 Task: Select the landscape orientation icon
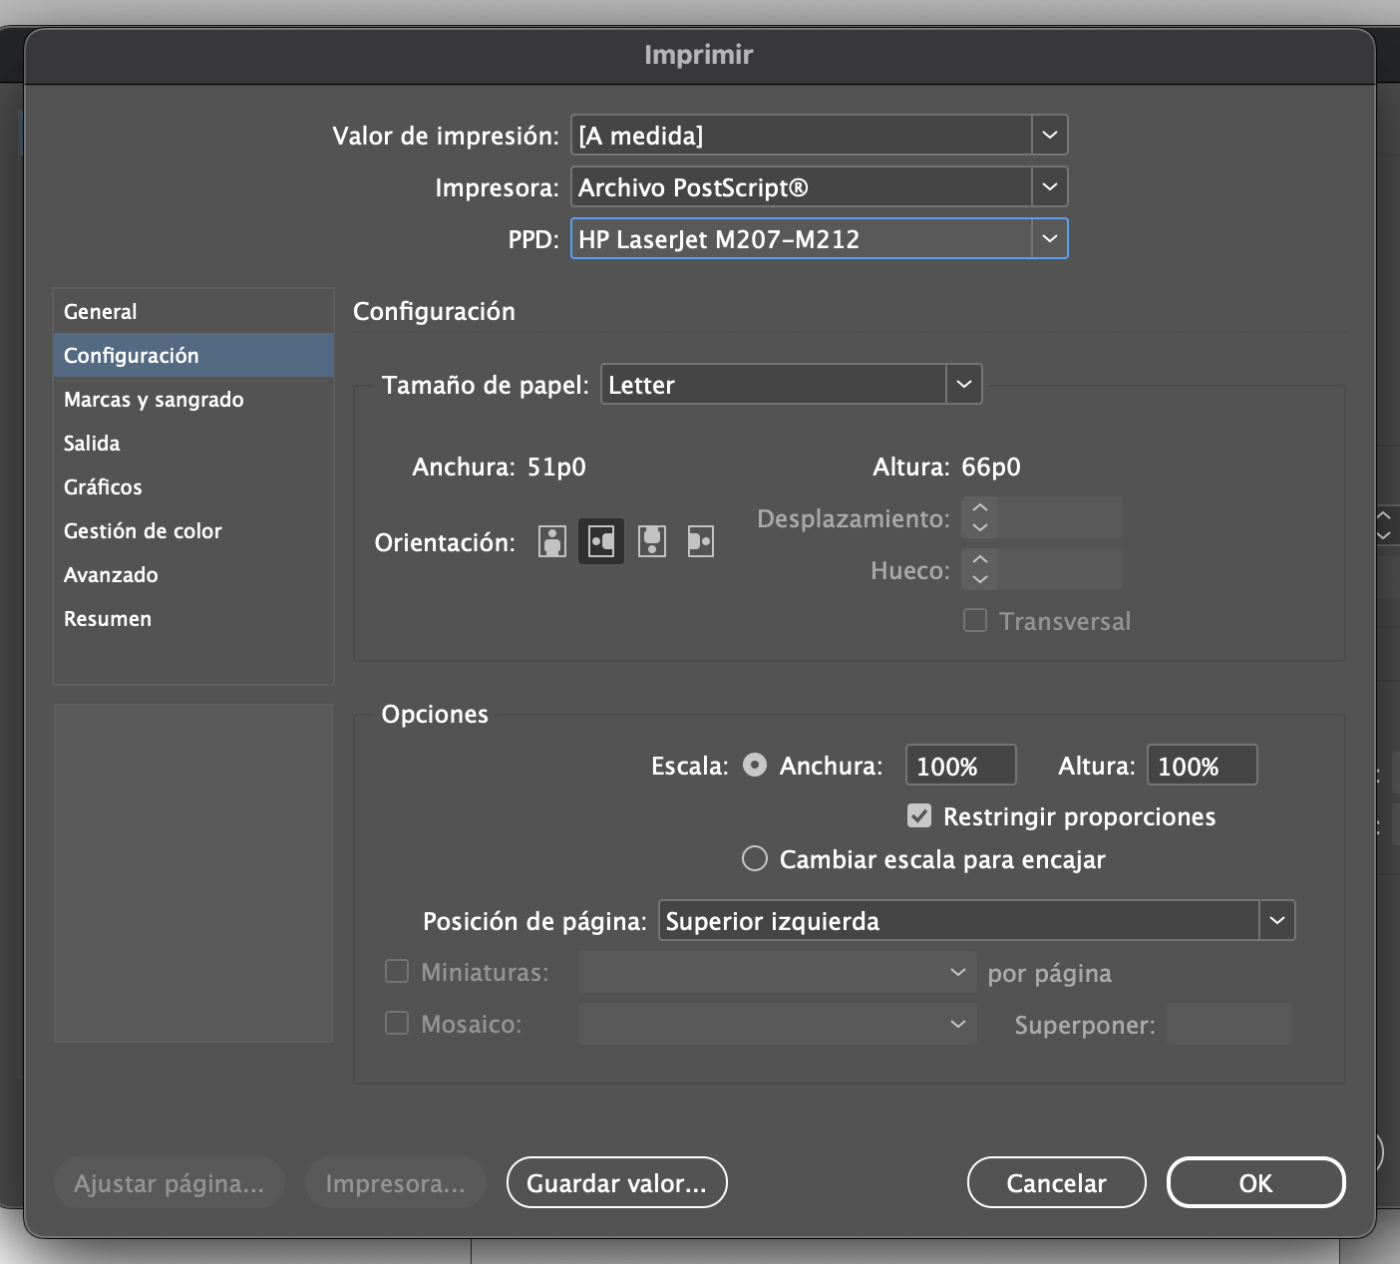tap(601, 542)
